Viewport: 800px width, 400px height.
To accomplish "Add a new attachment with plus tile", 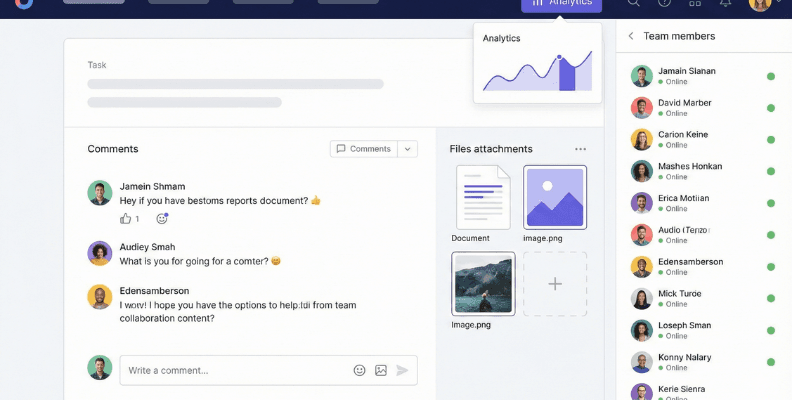I will (x=555, y=284).
